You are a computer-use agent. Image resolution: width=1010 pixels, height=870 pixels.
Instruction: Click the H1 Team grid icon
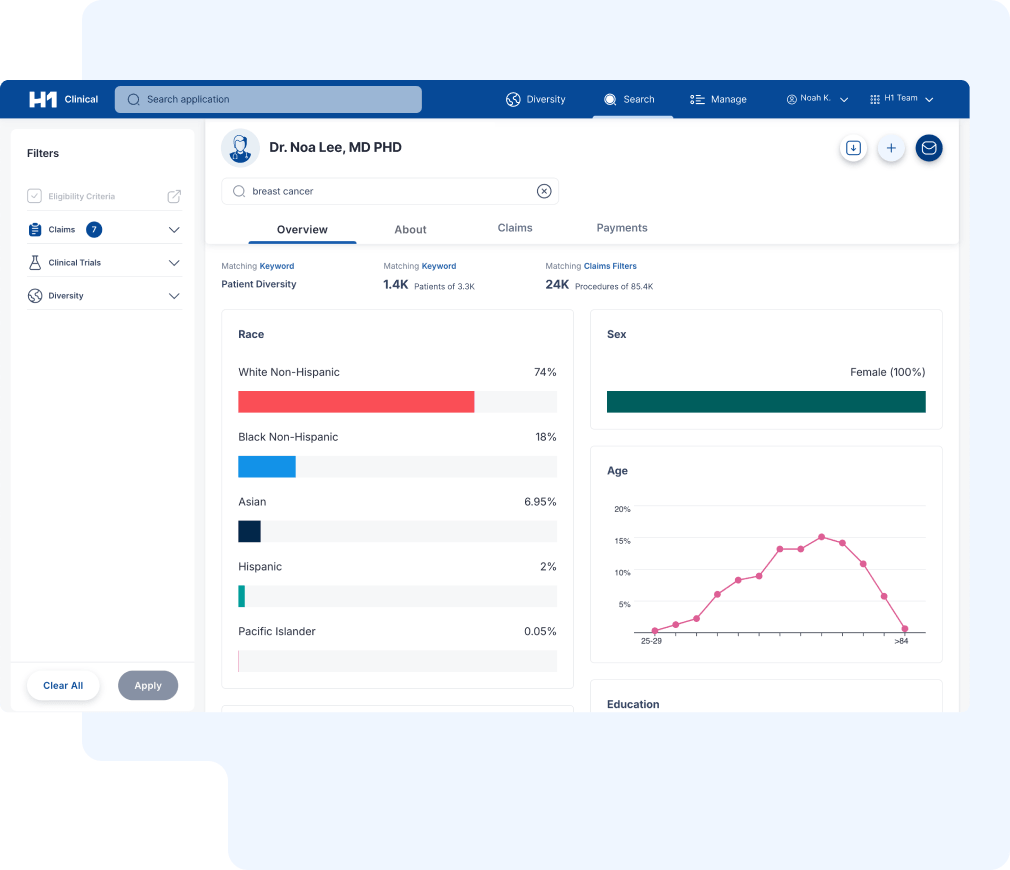(x=875, y=99)
